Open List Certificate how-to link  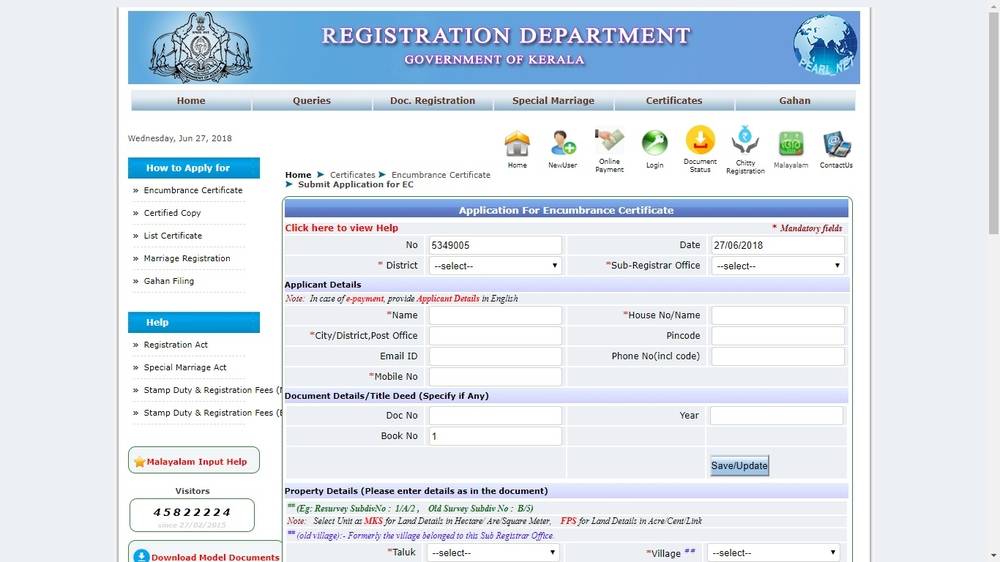pyautogui.click(x=173, y=235)
